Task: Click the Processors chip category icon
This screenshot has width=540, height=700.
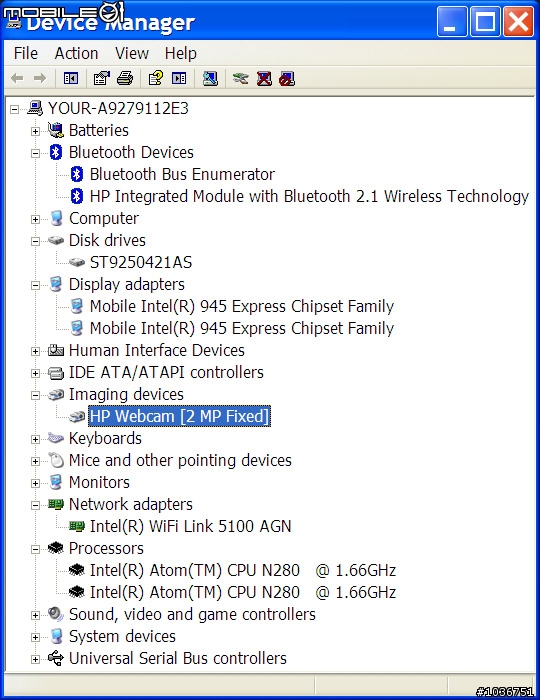Action: pyautogui.click(x=56, y=548)
